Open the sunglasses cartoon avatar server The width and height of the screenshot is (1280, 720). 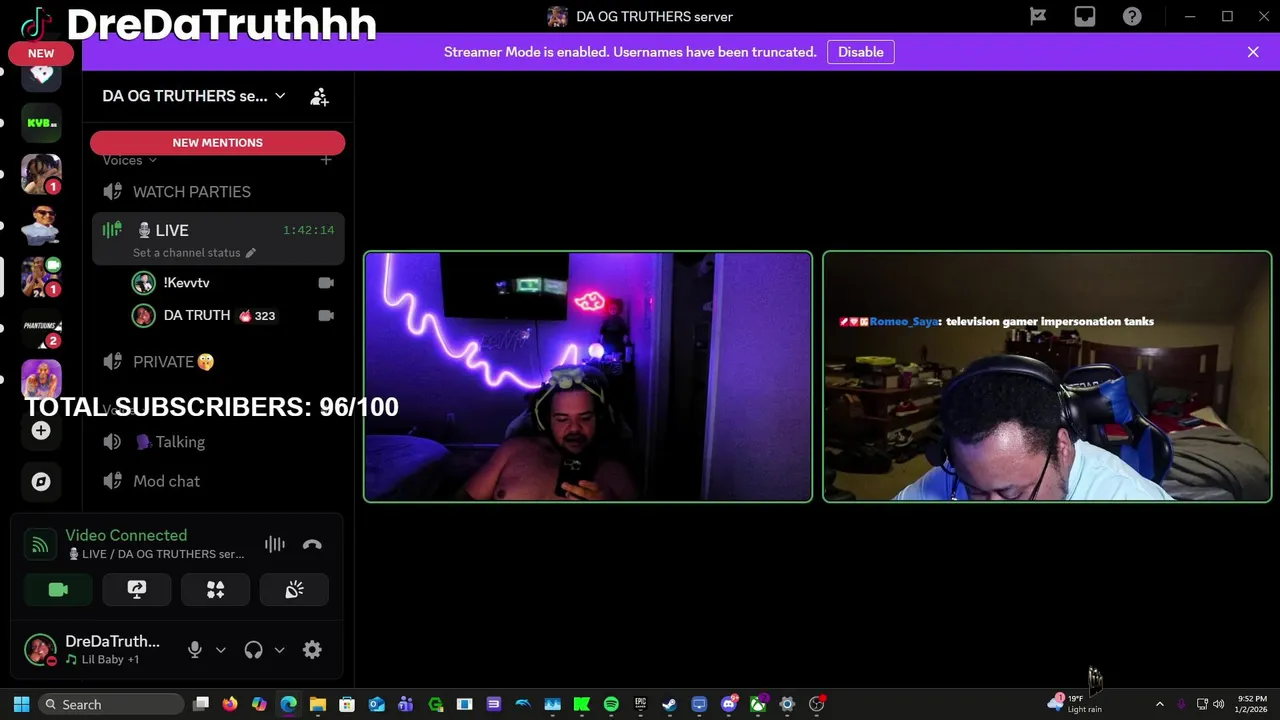41,226
